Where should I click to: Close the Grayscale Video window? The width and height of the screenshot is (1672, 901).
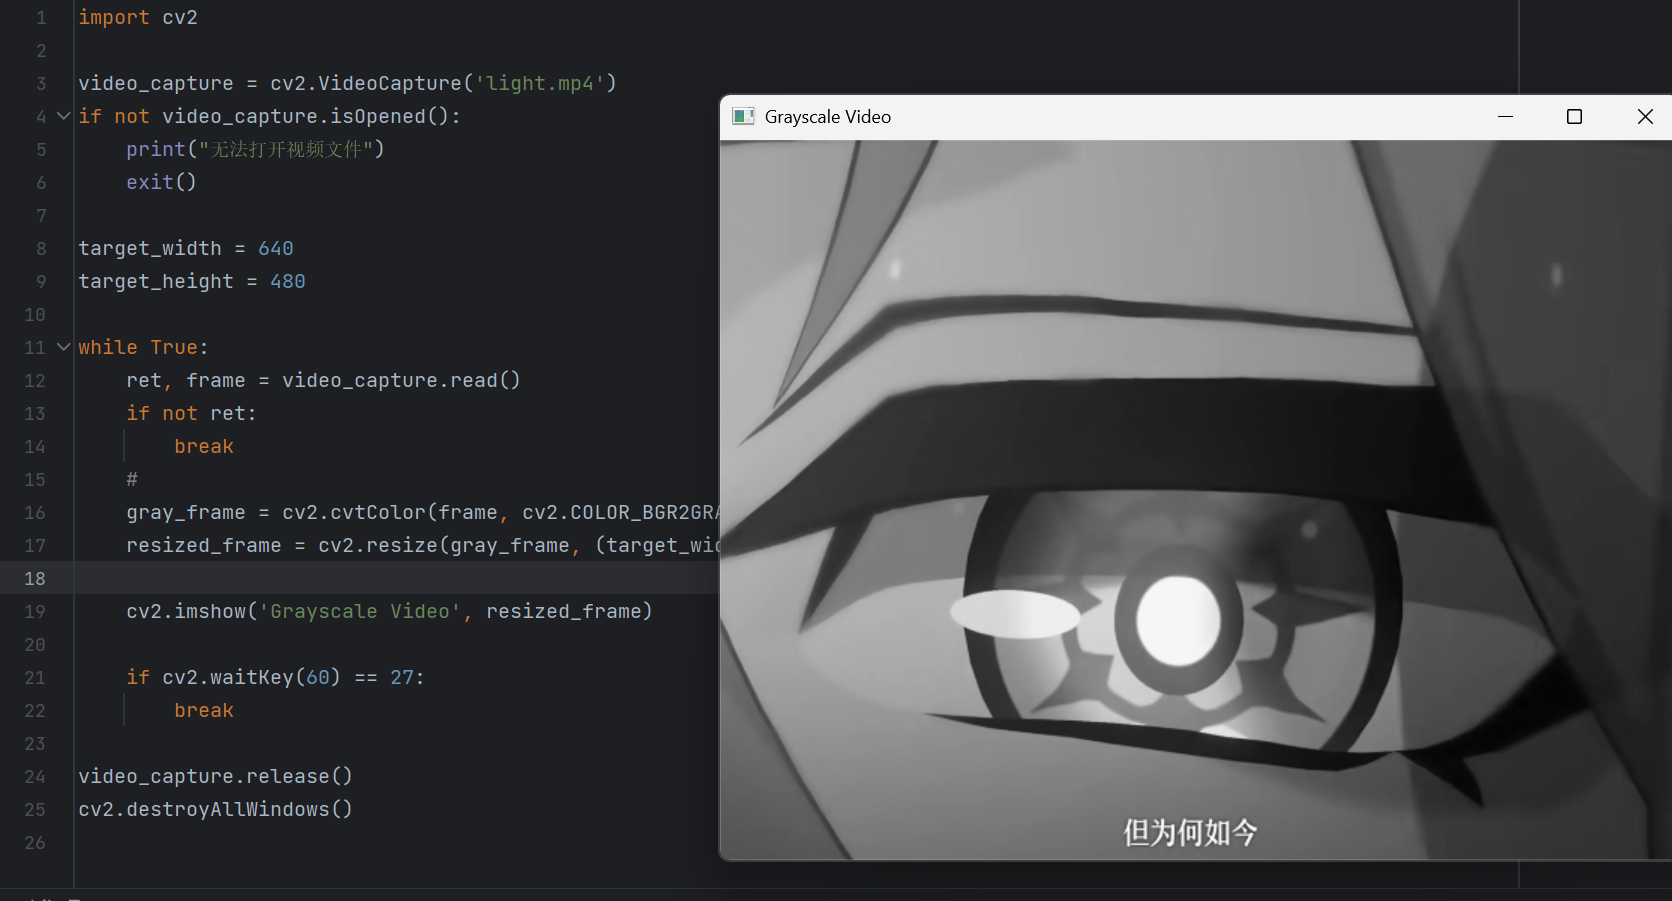[x=1645, y=117]
